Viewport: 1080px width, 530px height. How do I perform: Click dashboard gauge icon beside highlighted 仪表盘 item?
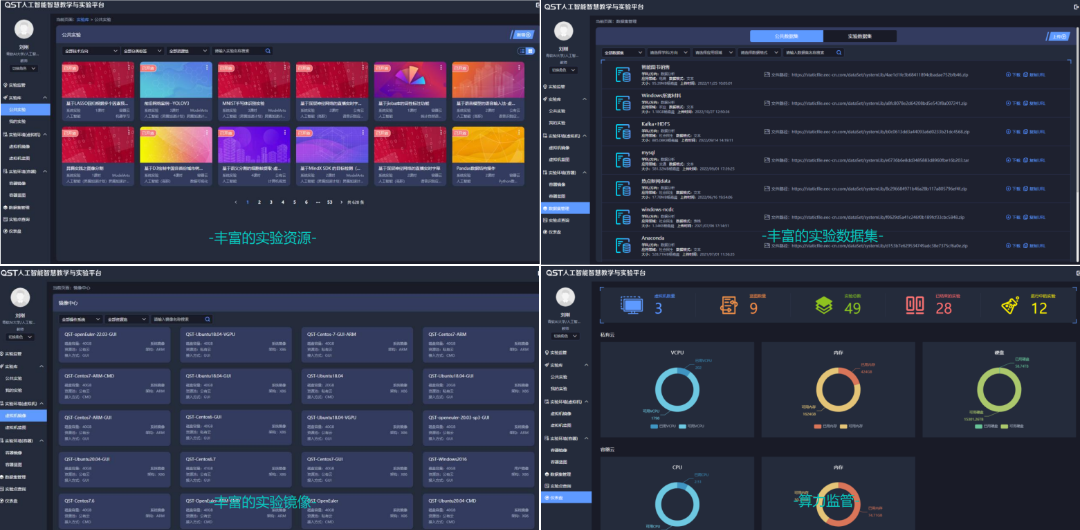[x=545, y=497]
